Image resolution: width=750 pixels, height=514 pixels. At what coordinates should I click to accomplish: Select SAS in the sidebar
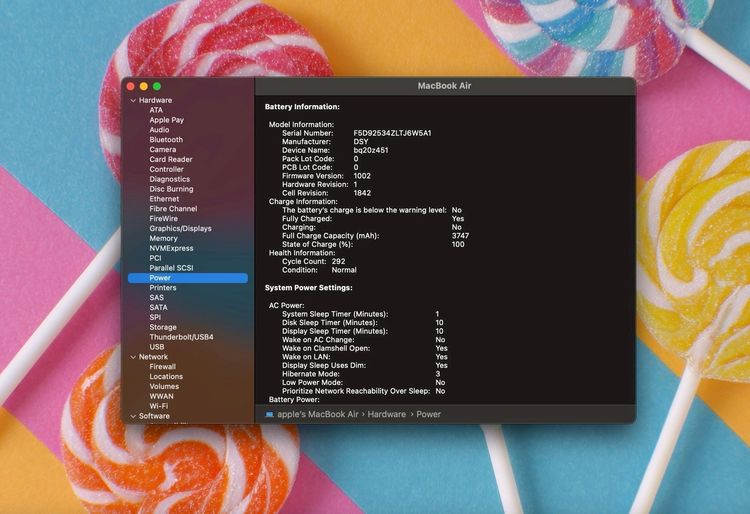(x=156, y=297)
